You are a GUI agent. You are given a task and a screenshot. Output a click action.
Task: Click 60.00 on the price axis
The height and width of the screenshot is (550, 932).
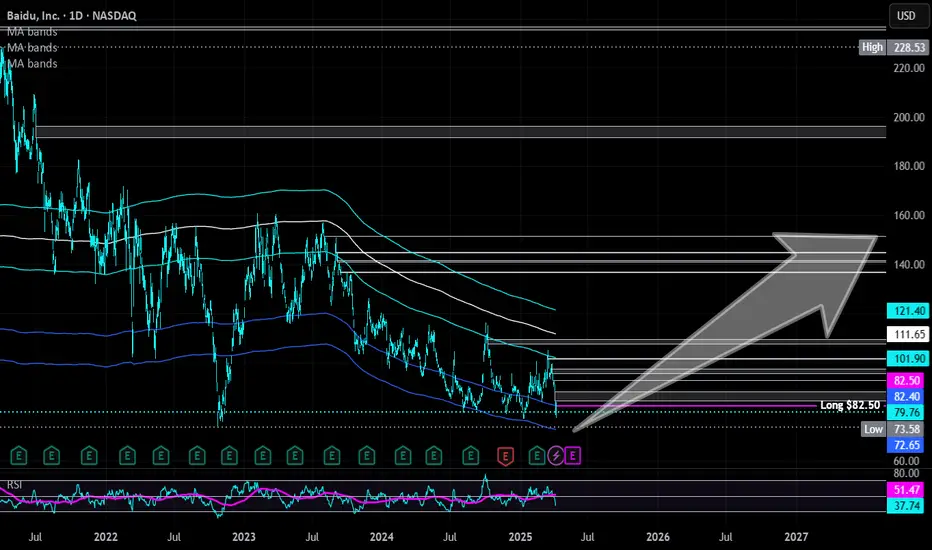tap(906, 461)
